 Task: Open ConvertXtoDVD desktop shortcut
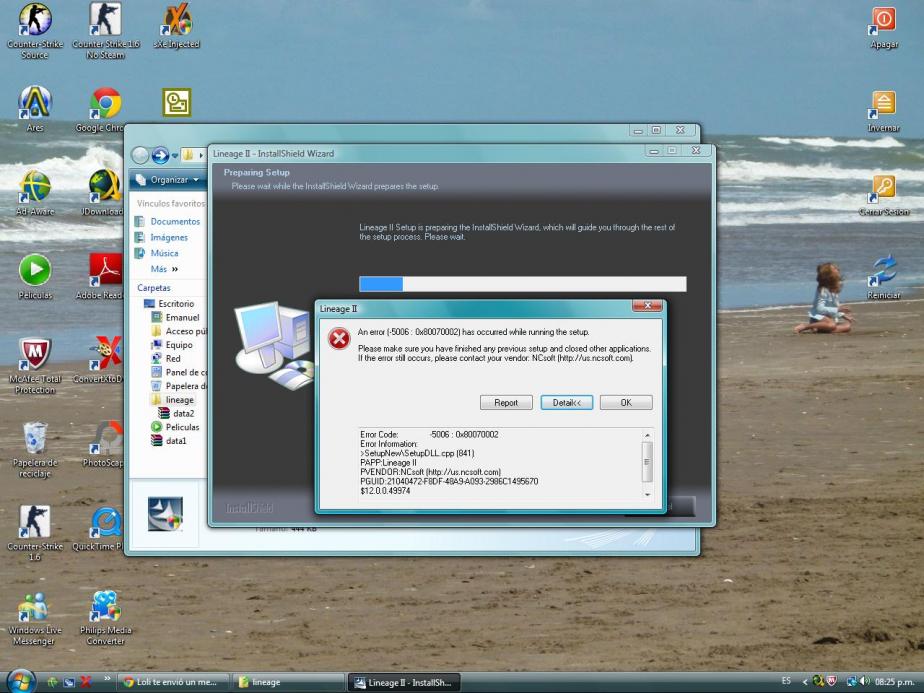[x=100, y=360]
